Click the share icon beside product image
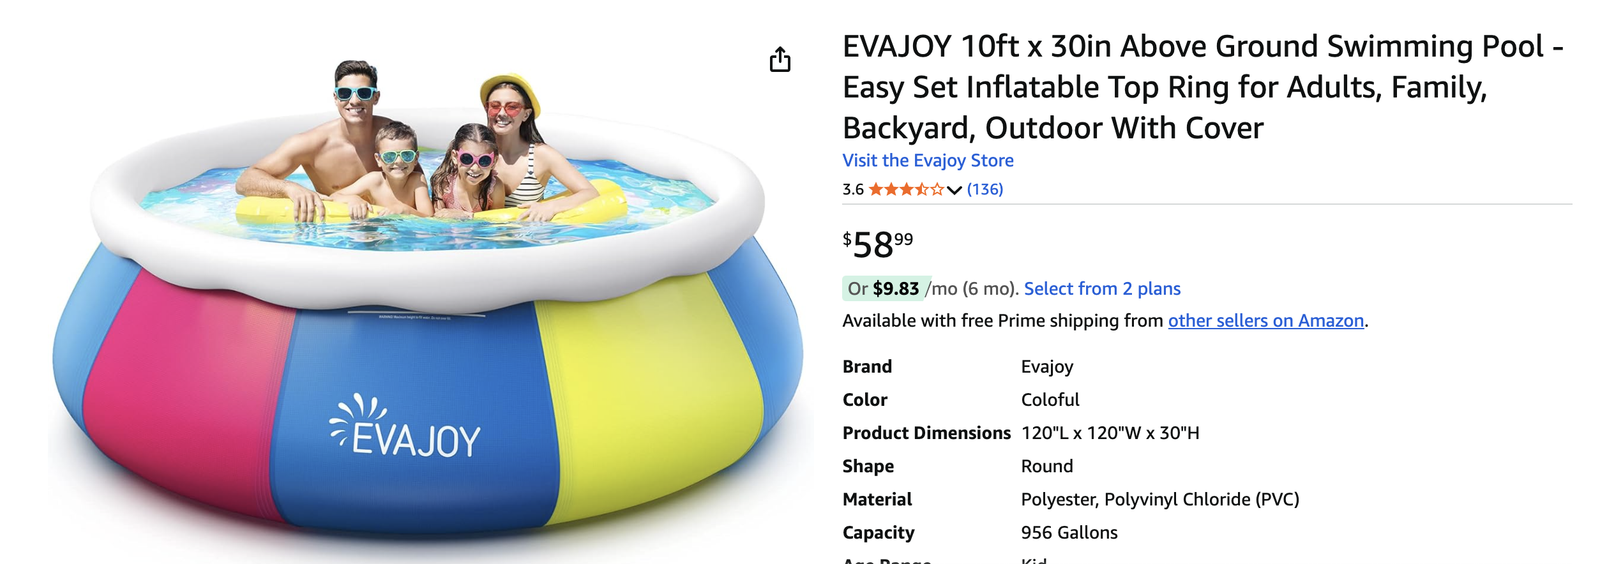This screenshot has height=564, width=1600. [x=780, y=60]
